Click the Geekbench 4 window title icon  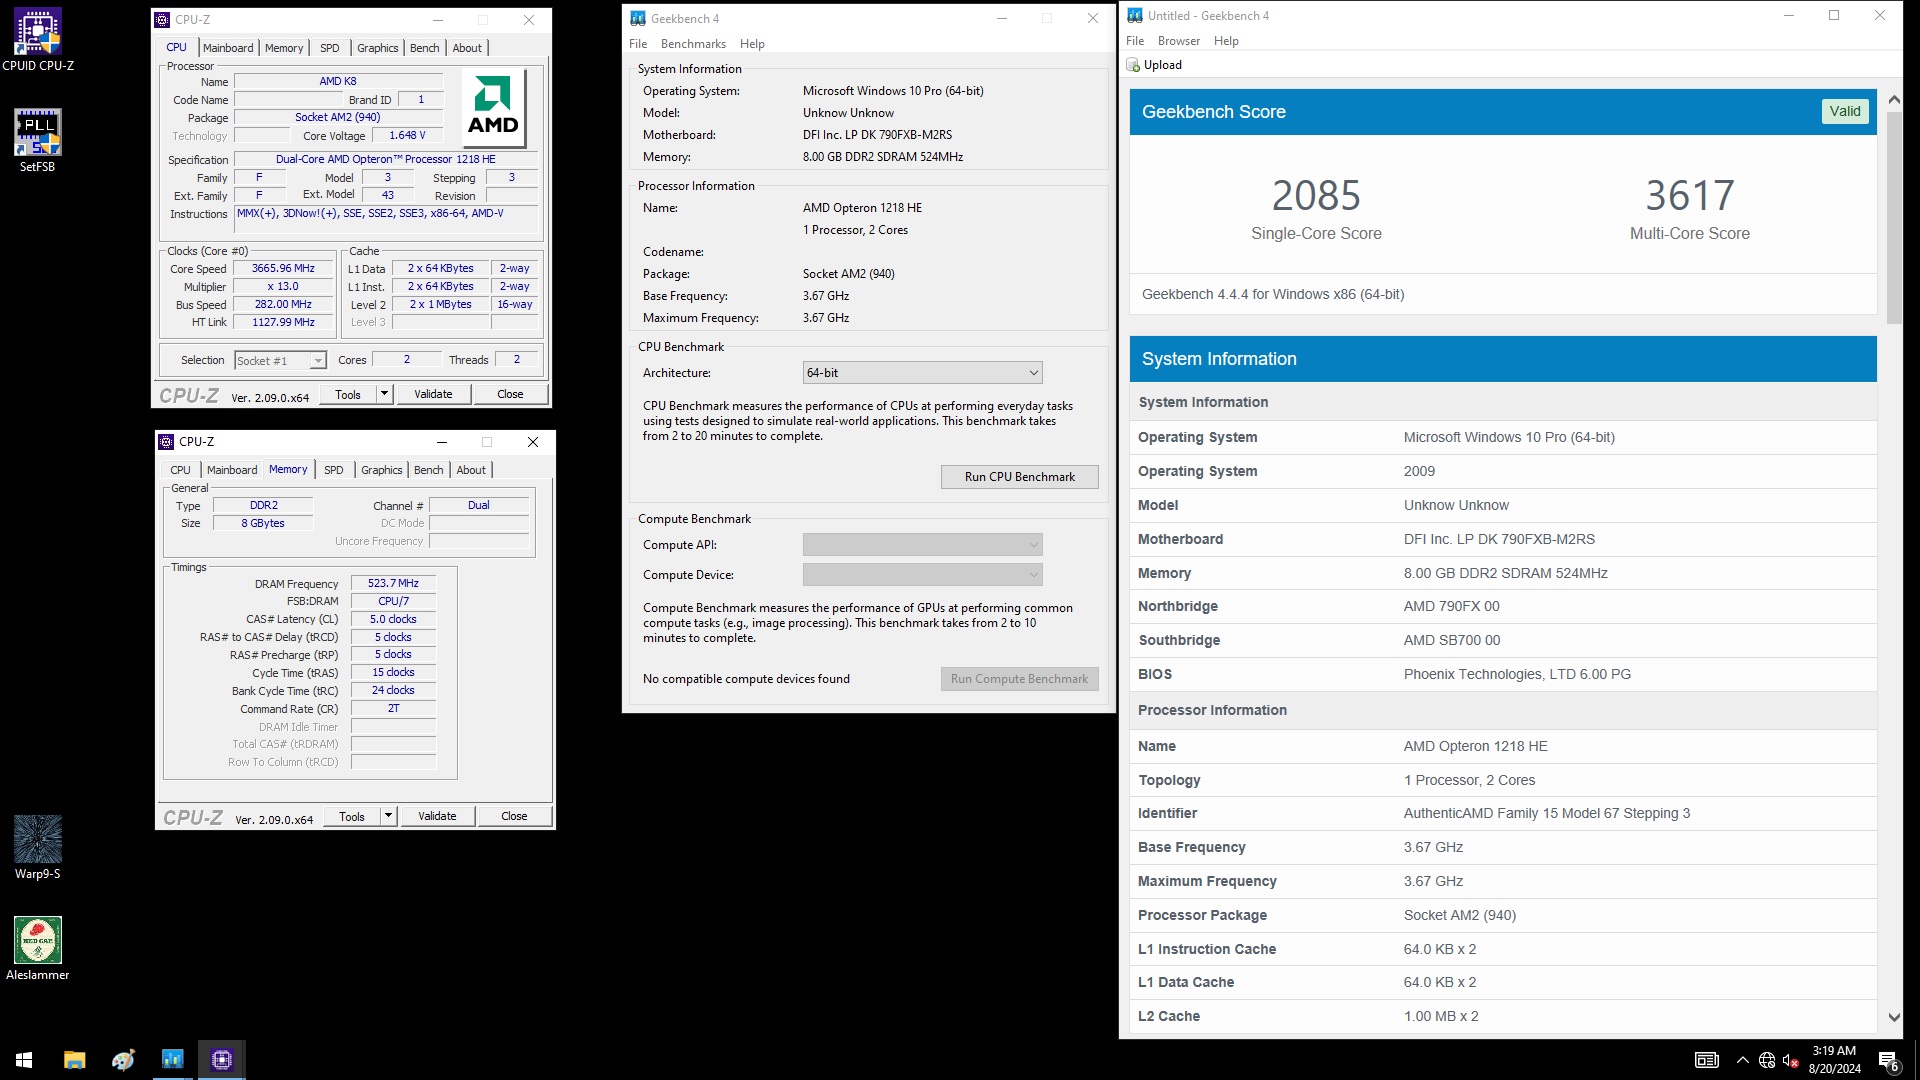[638, 18]
